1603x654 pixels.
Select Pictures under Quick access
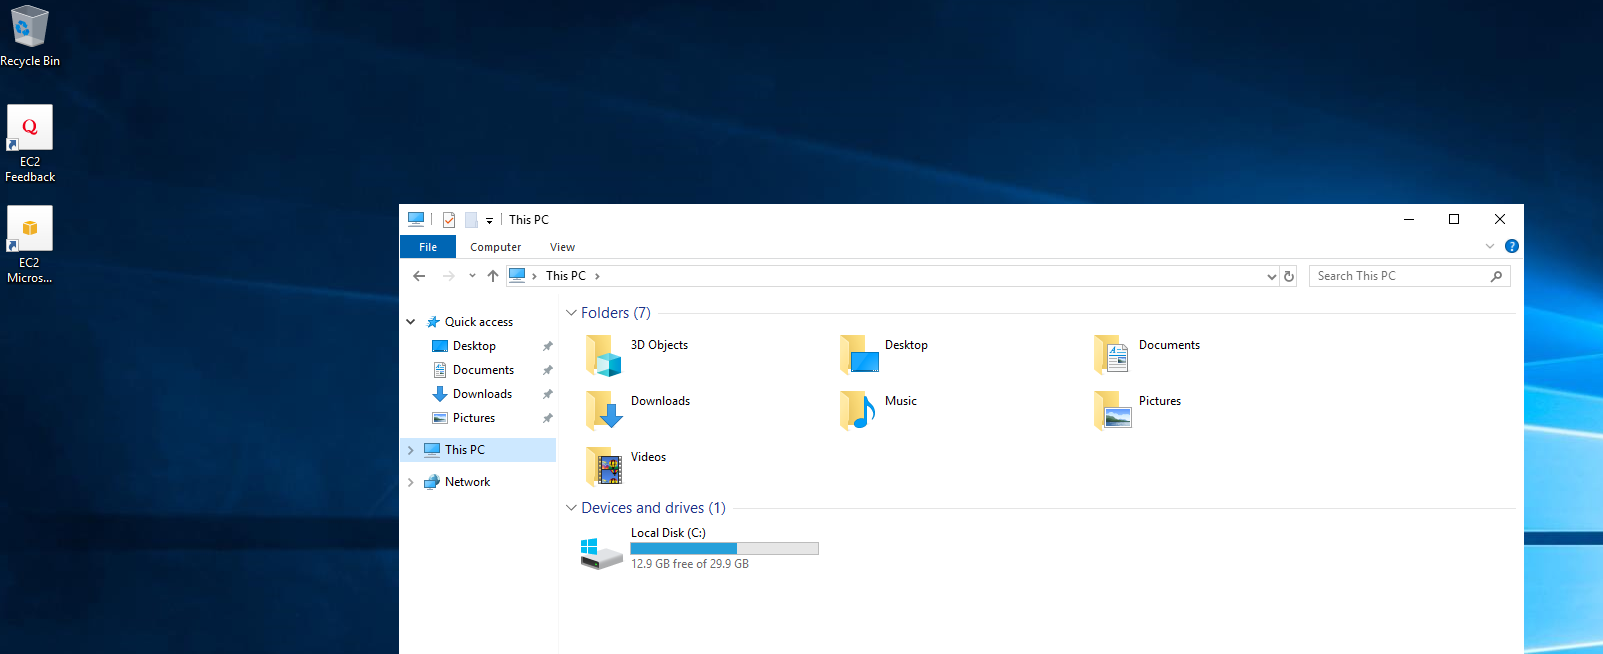coord(474,418)
